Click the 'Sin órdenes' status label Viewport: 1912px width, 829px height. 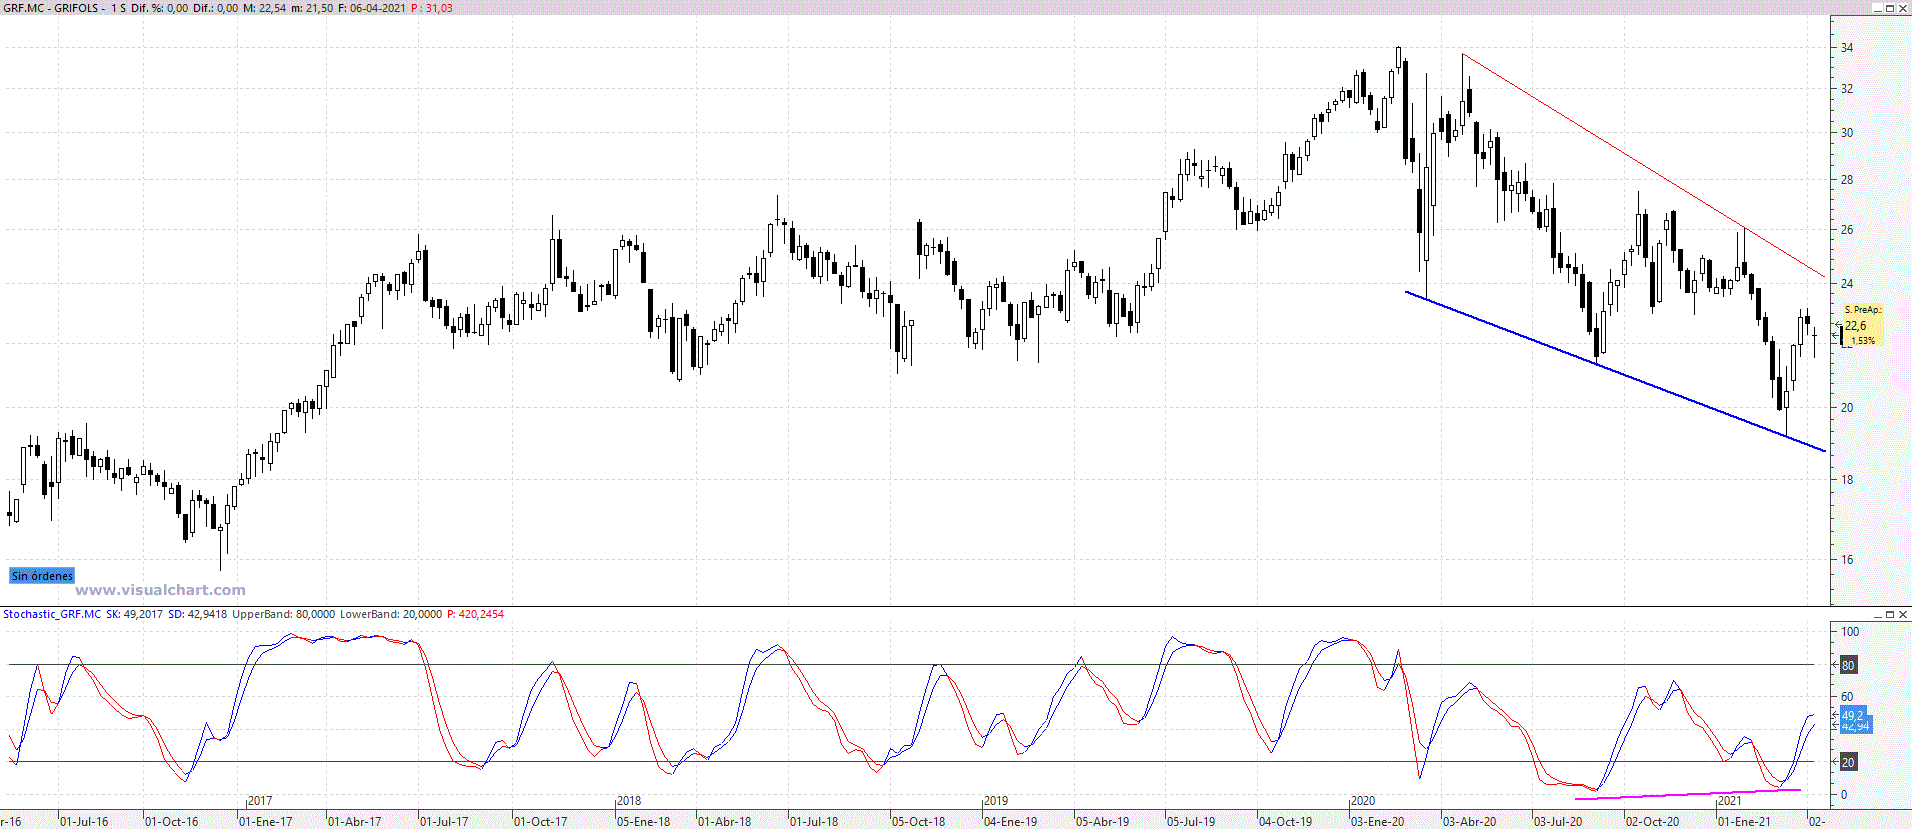click(42, 576)
